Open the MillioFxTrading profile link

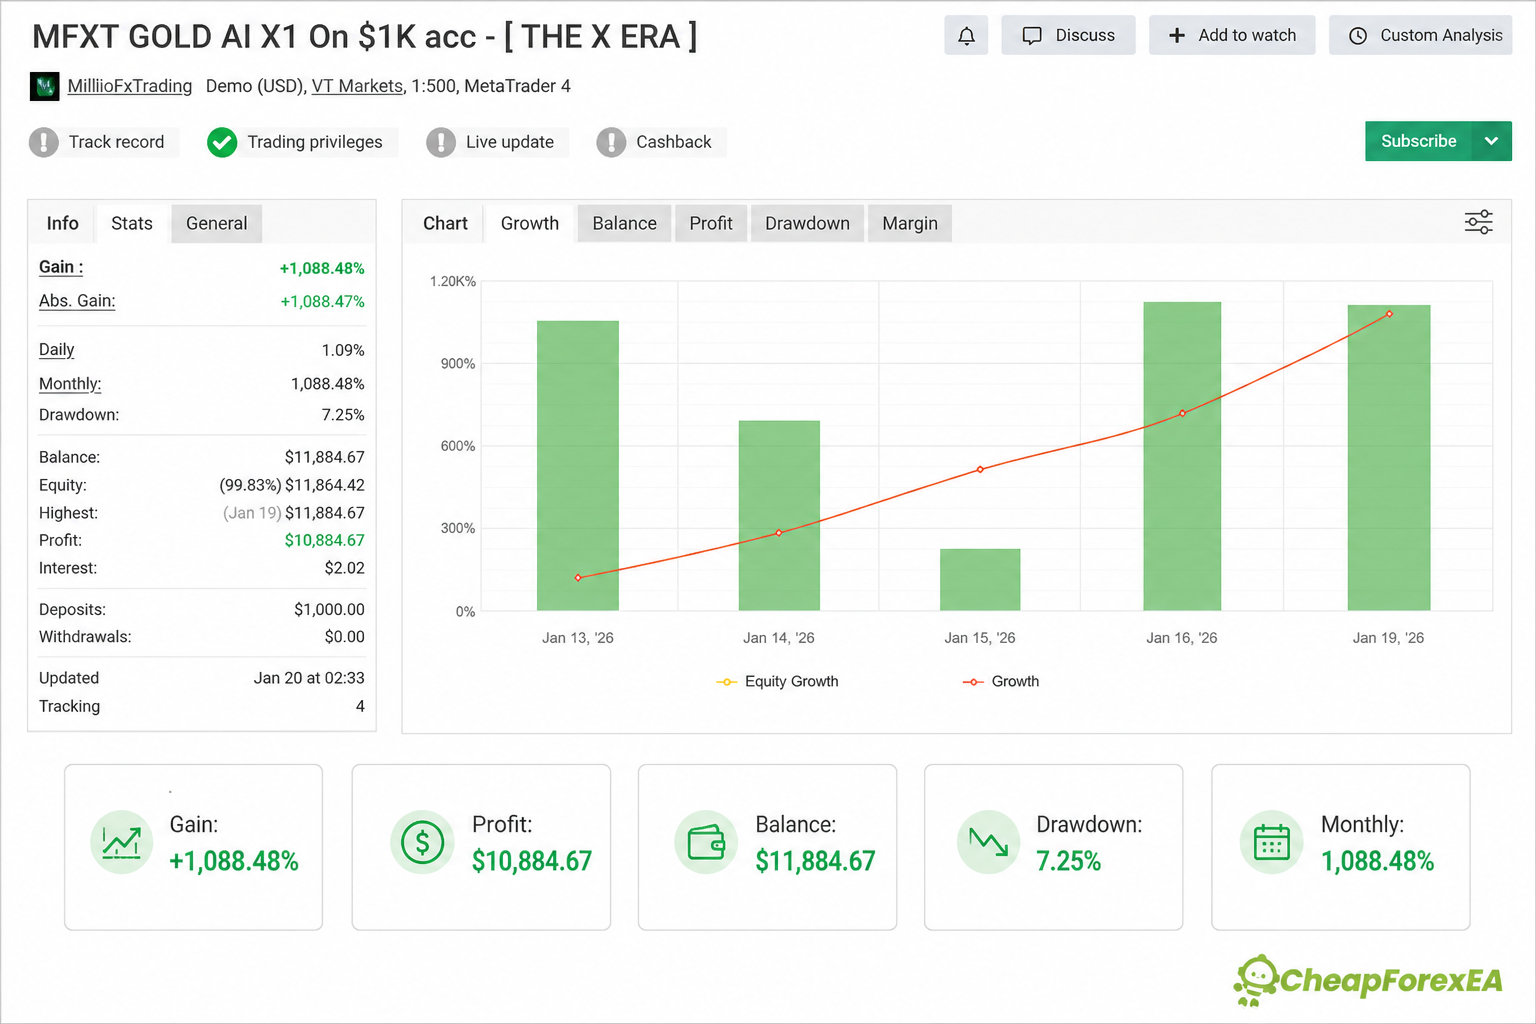130,86
